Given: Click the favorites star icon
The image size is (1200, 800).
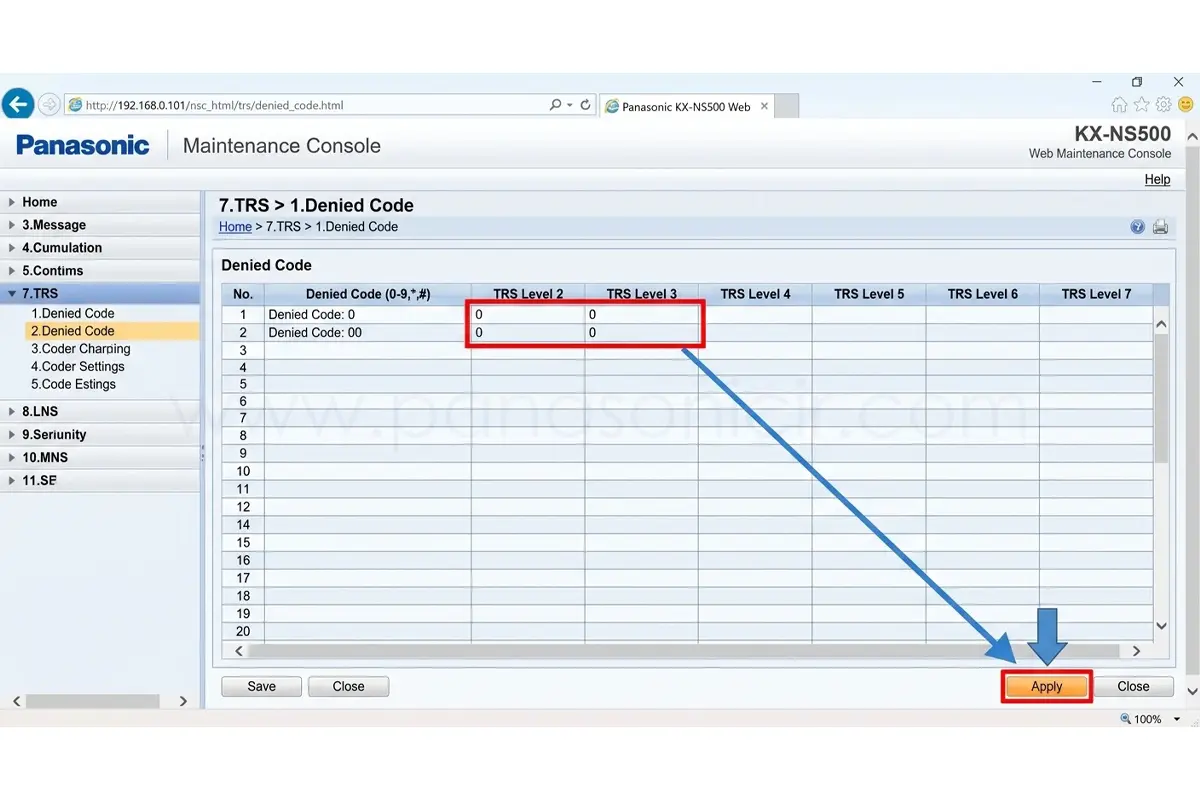Looking at the screenshot, I should coord(1141,105).
